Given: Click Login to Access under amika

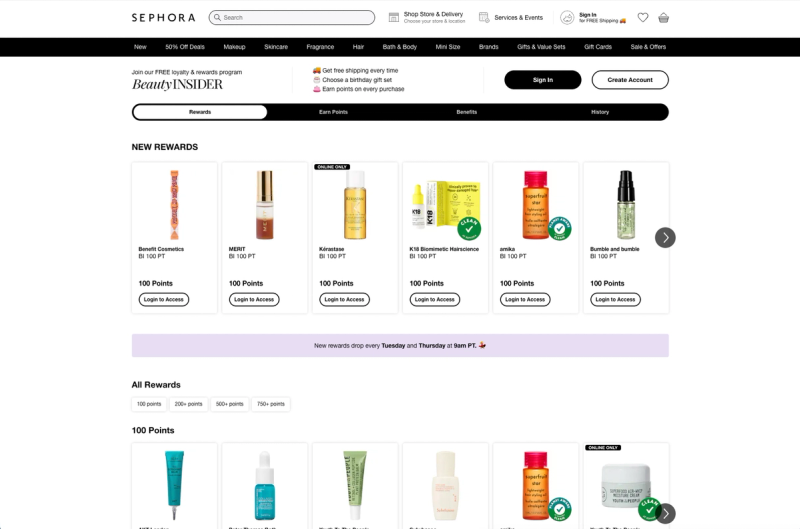Looking at the screenshot, I should [525, 299].
